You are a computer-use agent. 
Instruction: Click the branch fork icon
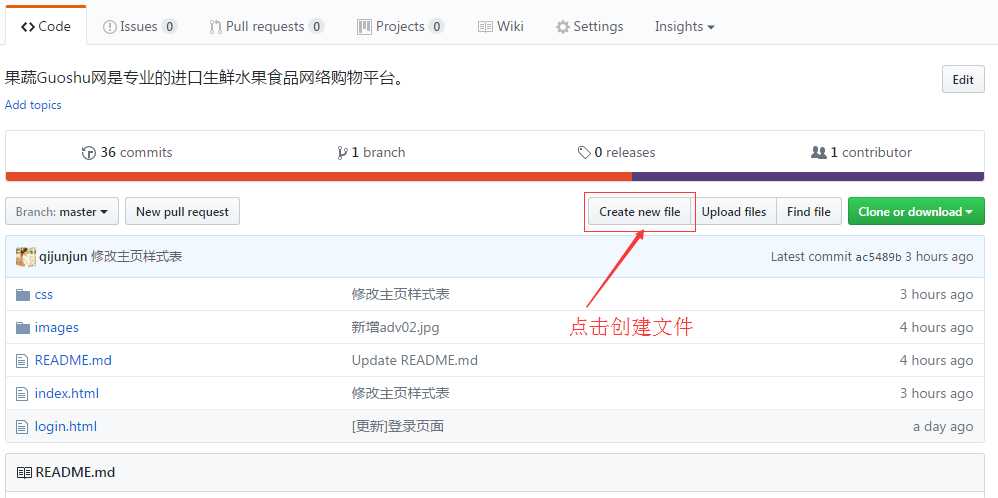[x=342, y=153]
